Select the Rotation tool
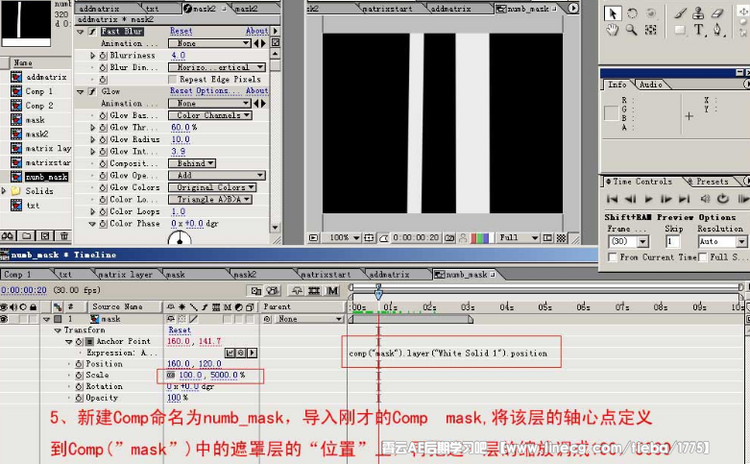 [x=632, y=13]
